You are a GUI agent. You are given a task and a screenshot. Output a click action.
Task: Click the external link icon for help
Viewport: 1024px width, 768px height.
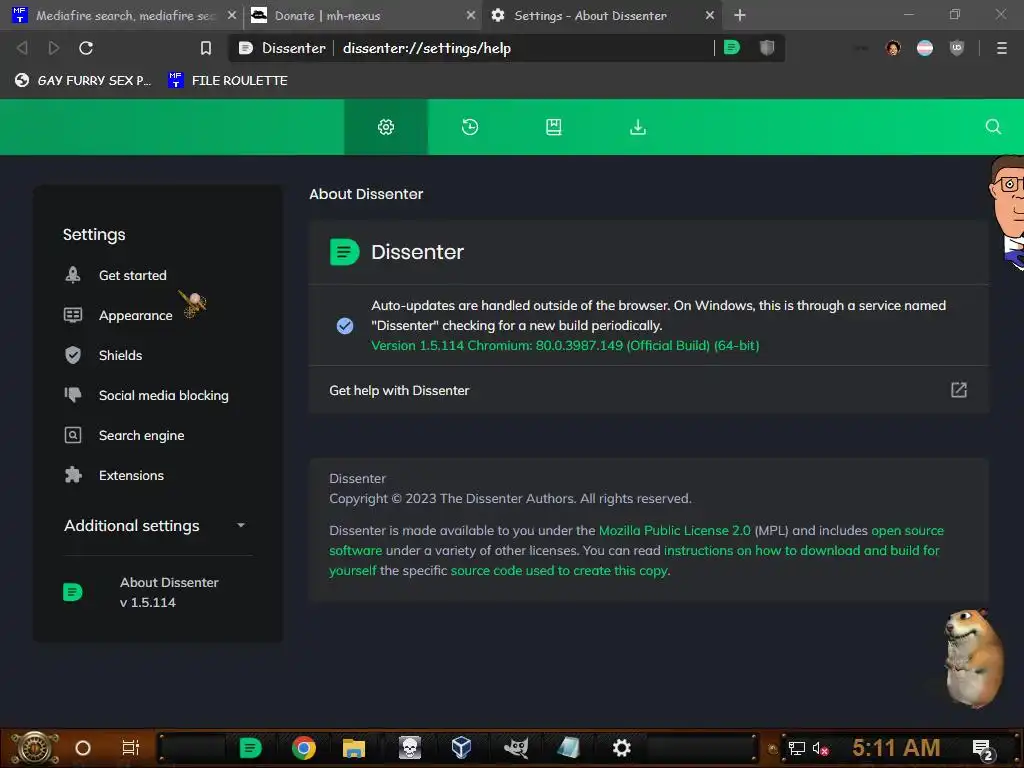tap(958, 390)
